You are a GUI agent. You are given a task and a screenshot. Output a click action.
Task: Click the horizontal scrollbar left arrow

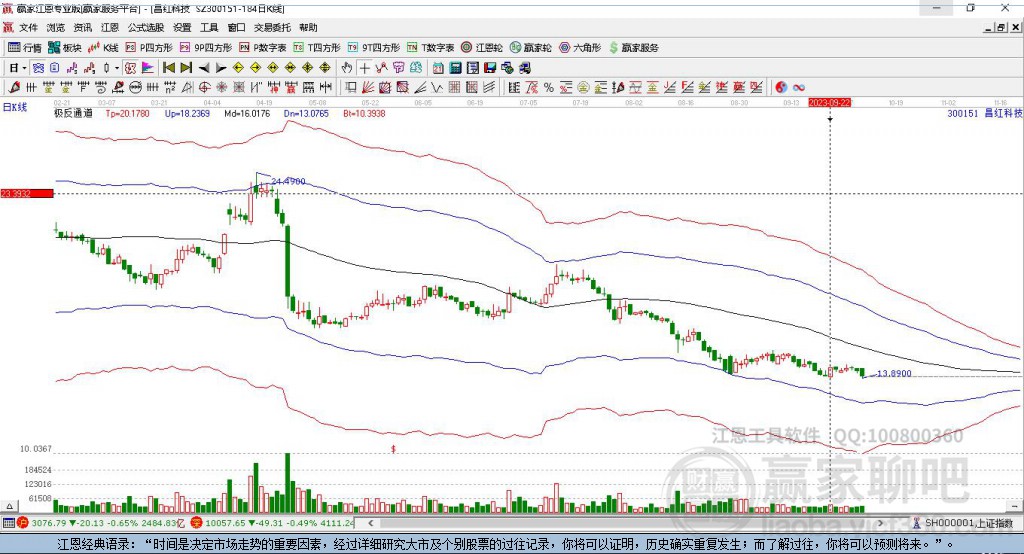(x=371, y=523)
